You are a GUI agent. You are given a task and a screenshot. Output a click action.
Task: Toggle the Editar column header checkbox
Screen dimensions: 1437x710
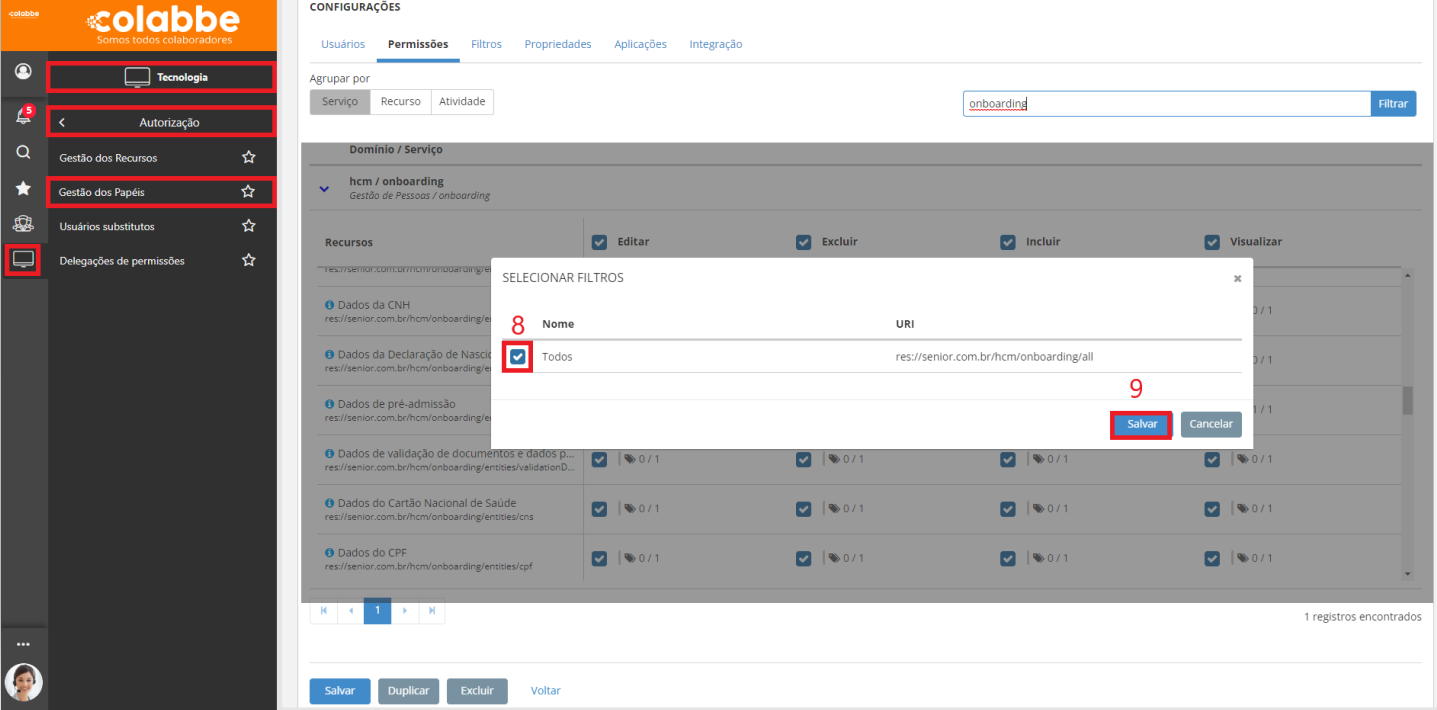600,242
